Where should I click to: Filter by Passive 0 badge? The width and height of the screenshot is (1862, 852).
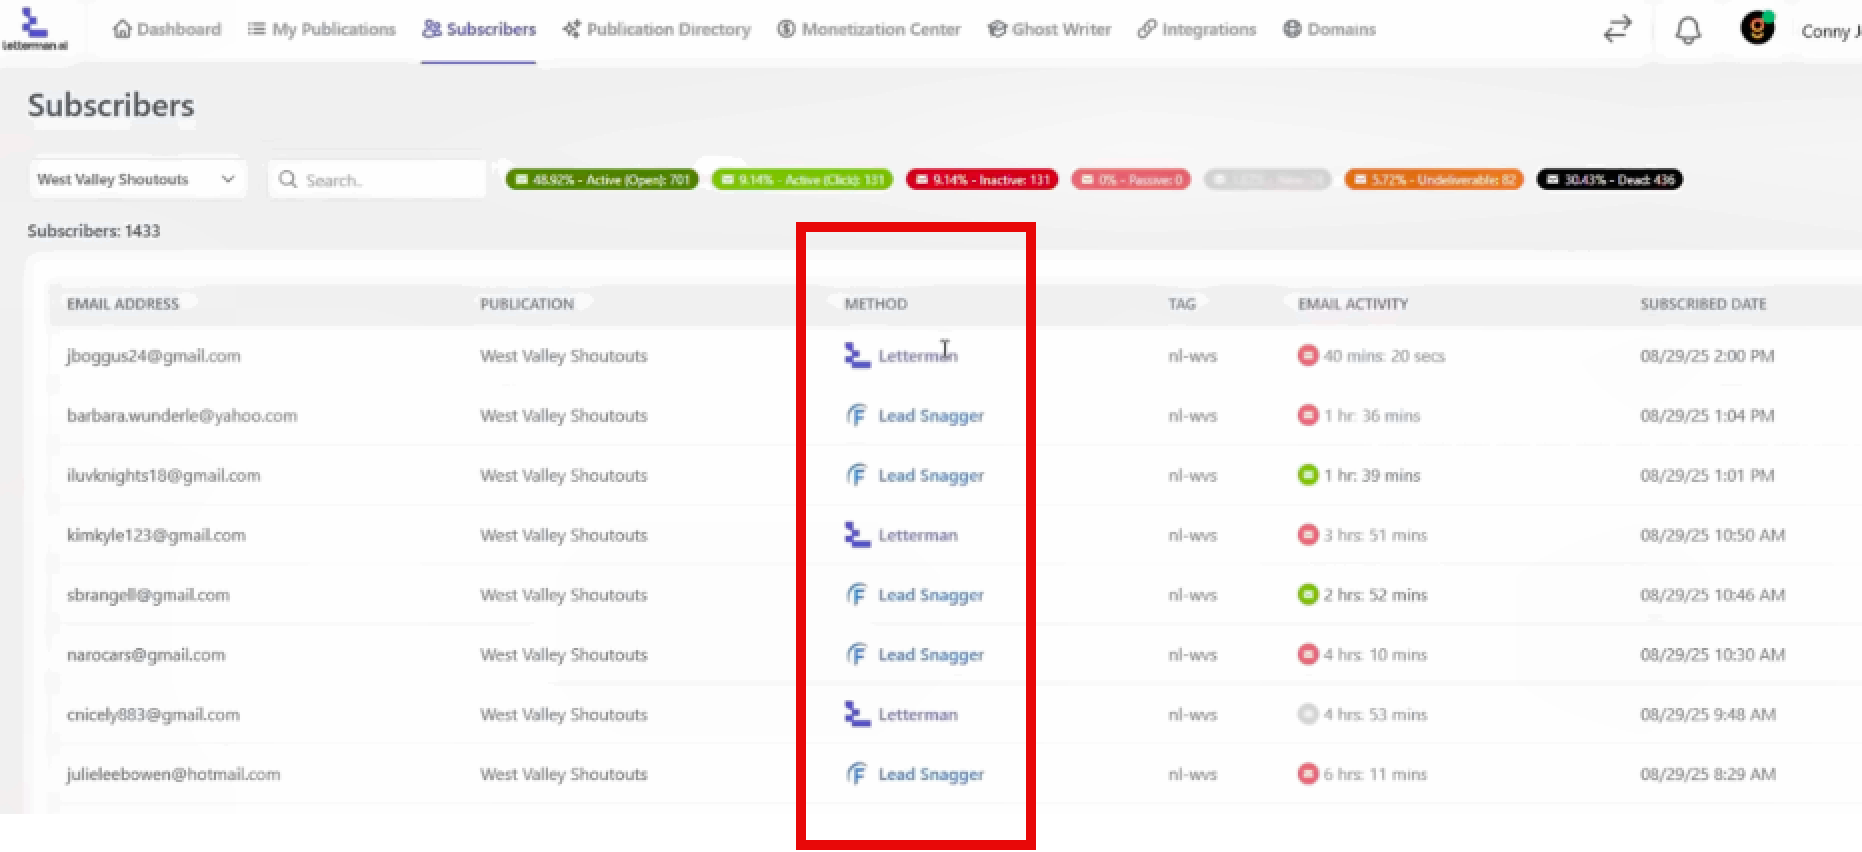click(1131, 180)
